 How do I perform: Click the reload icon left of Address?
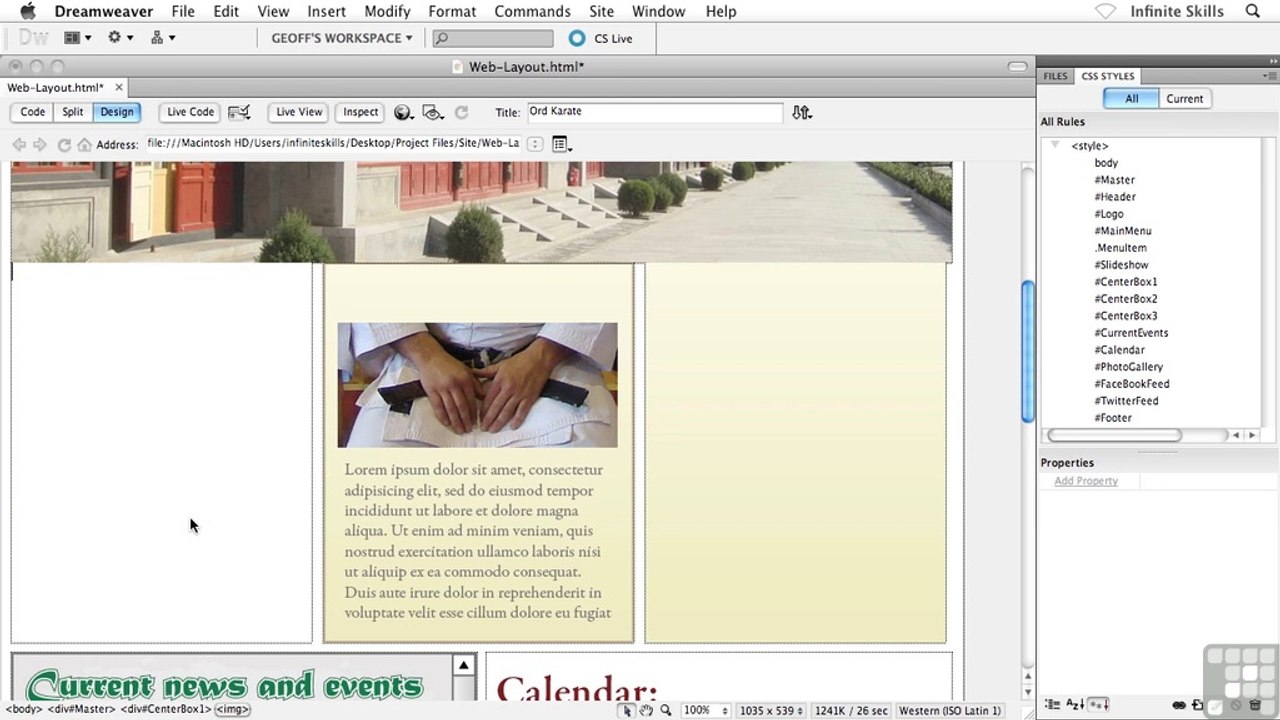(63, 144)
